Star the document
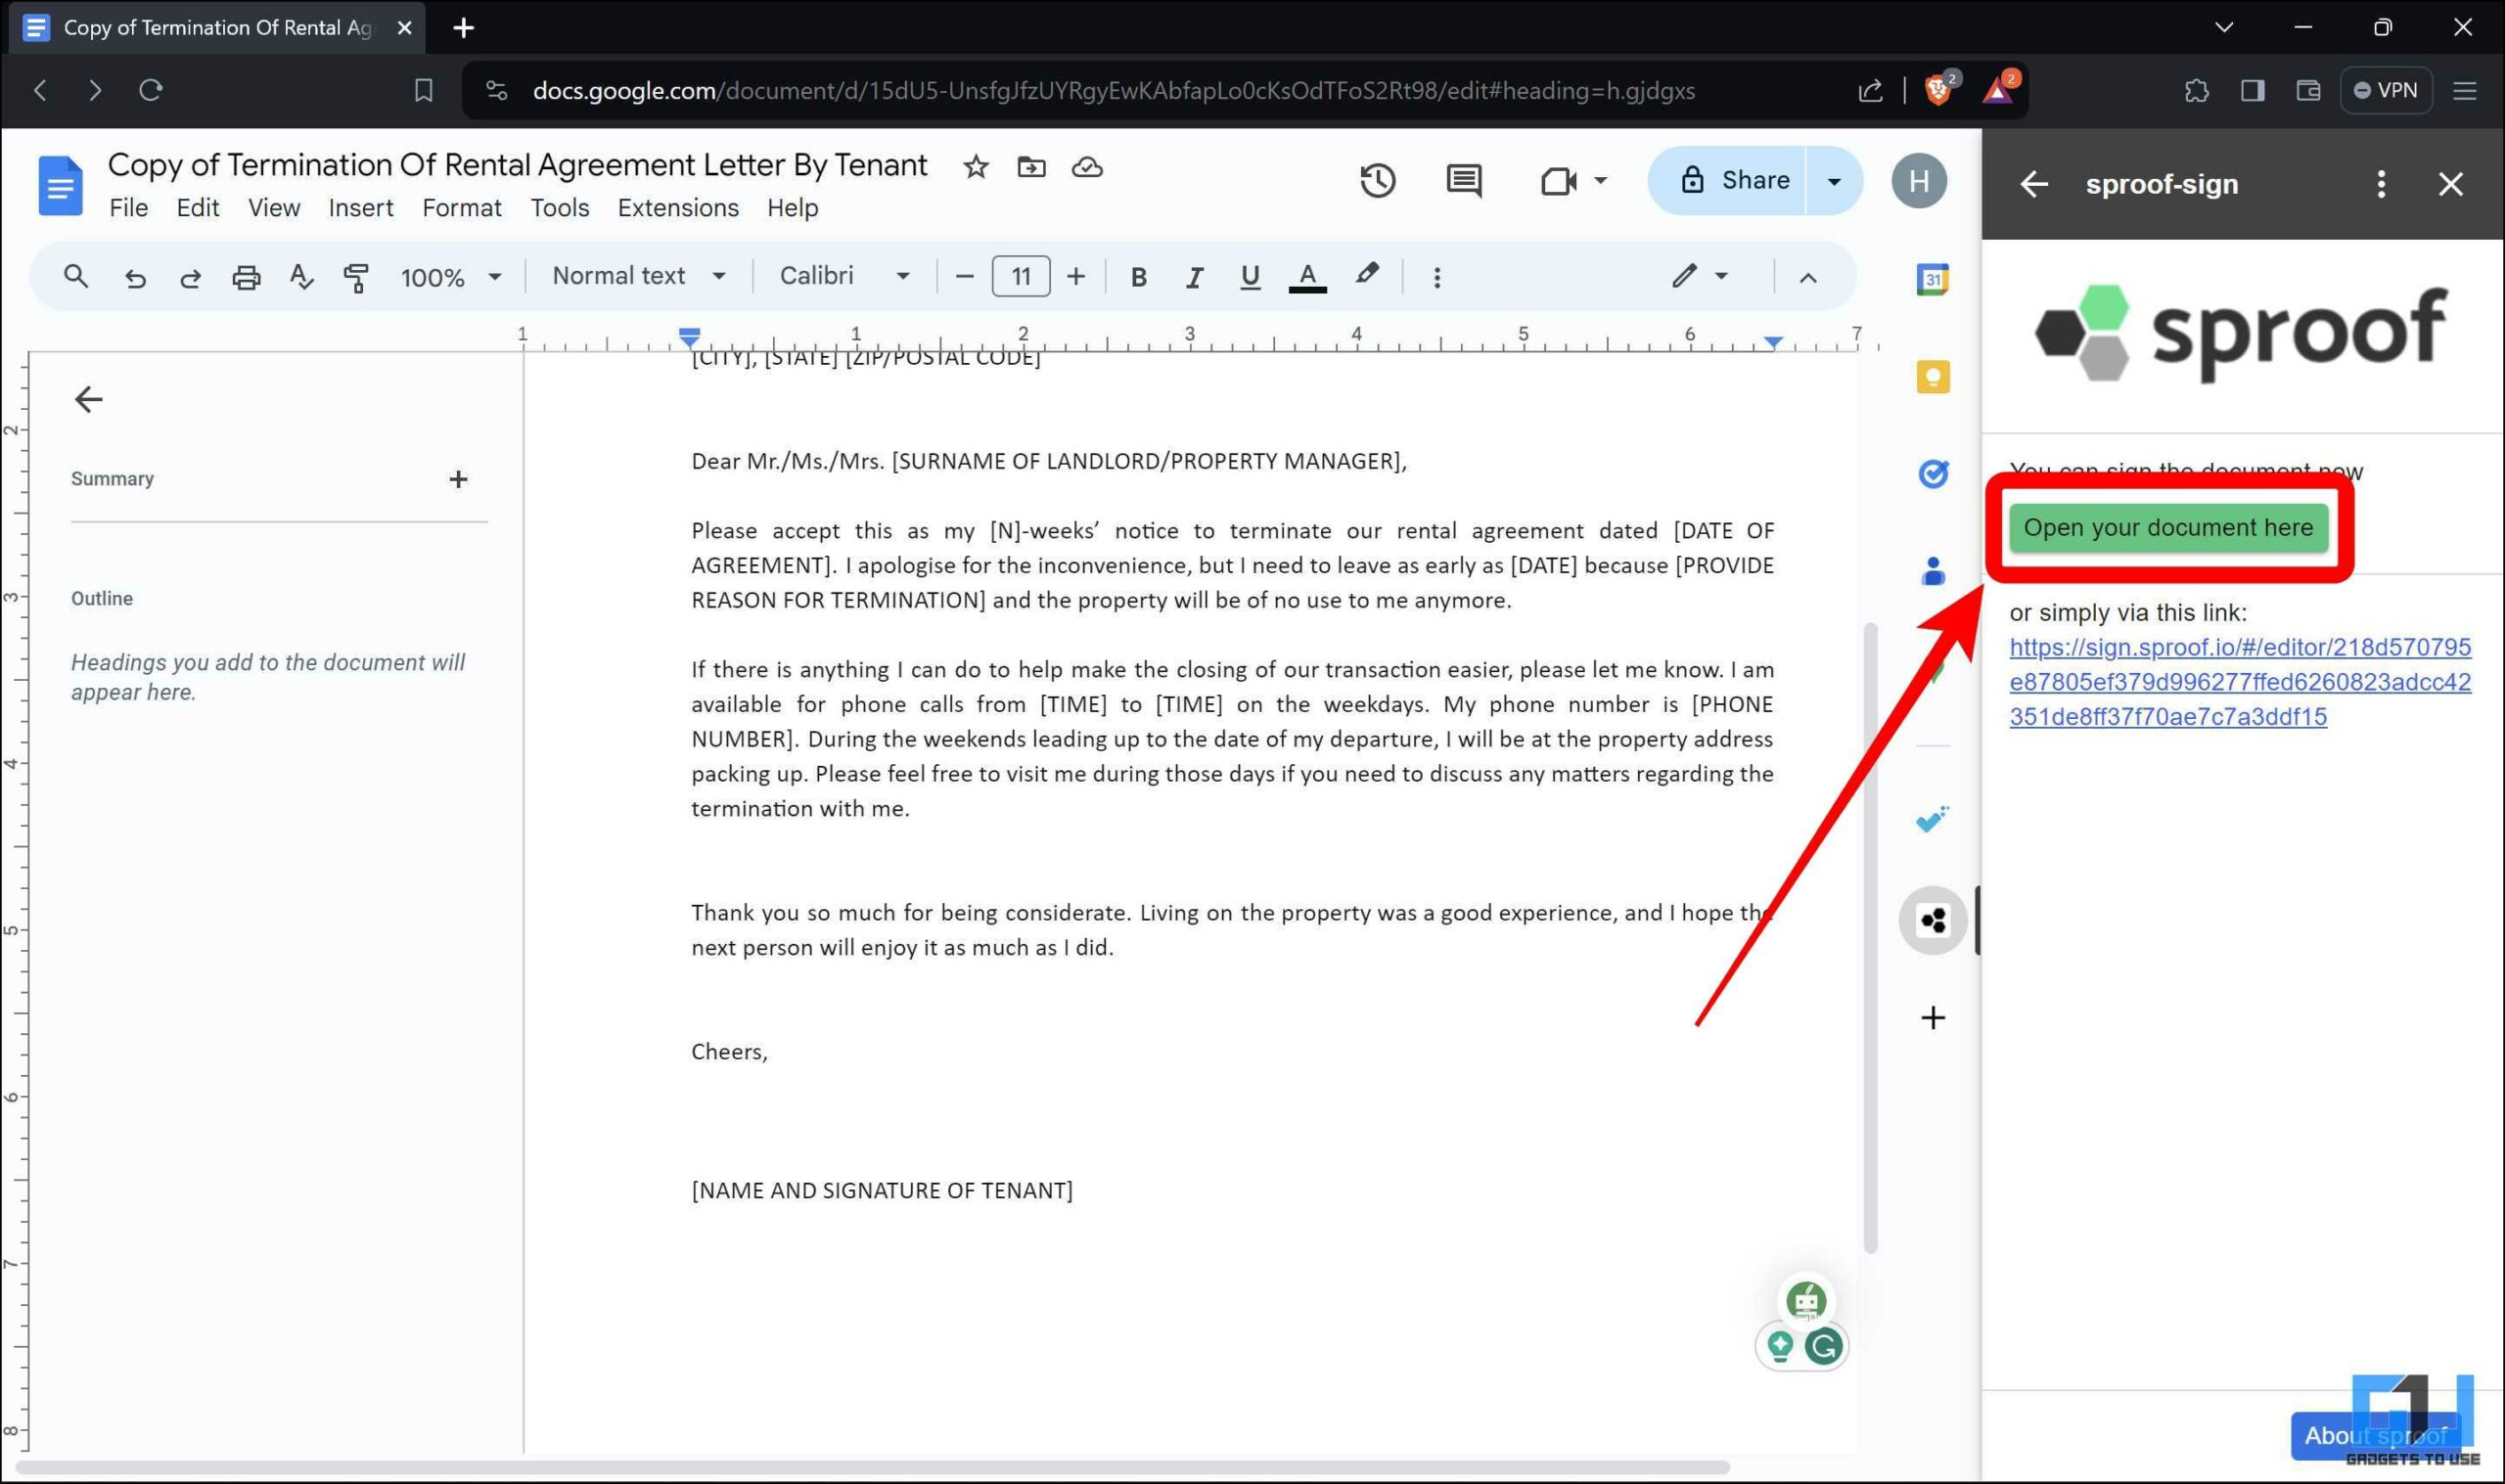The width and height of the screenshot is (2505, 1484). click(975, 167)
